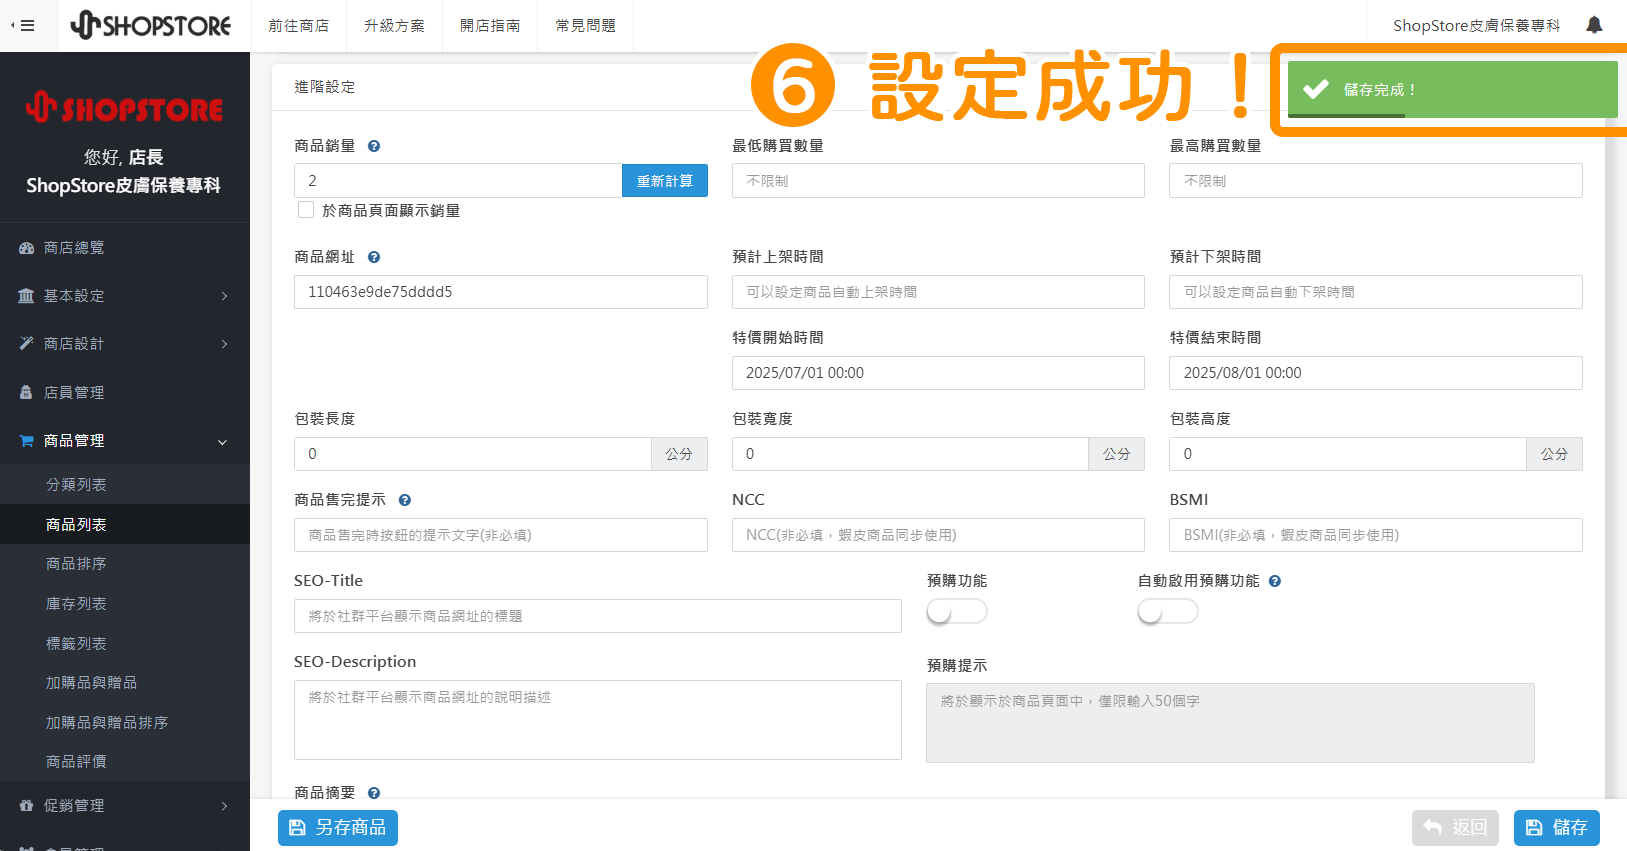Click help icon next to 商品銷量

point(374,146)
